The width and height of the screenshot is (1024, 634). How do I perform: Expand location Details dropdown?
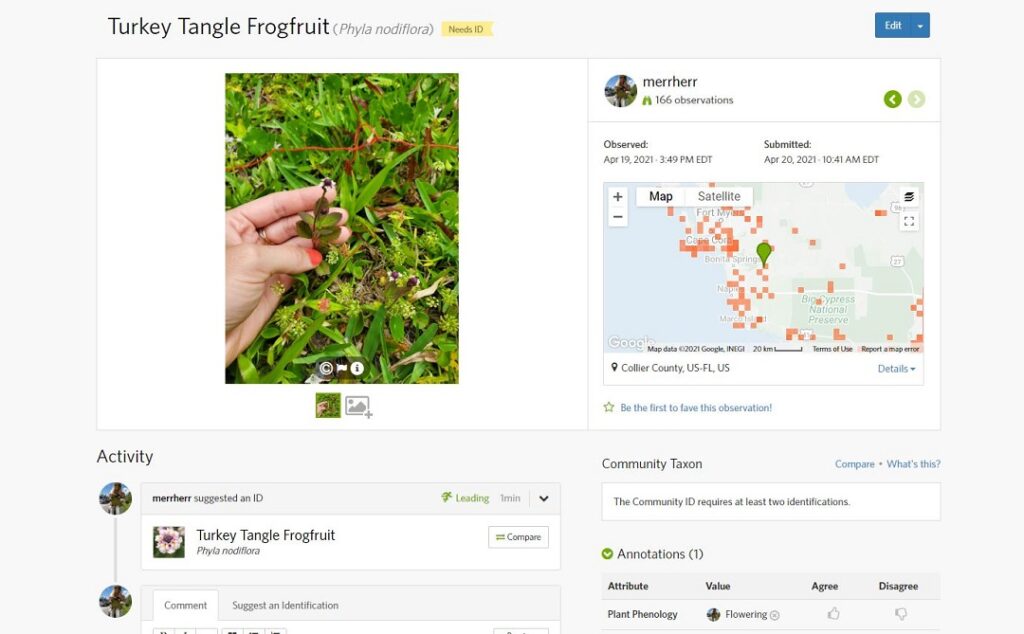point(896,369)
